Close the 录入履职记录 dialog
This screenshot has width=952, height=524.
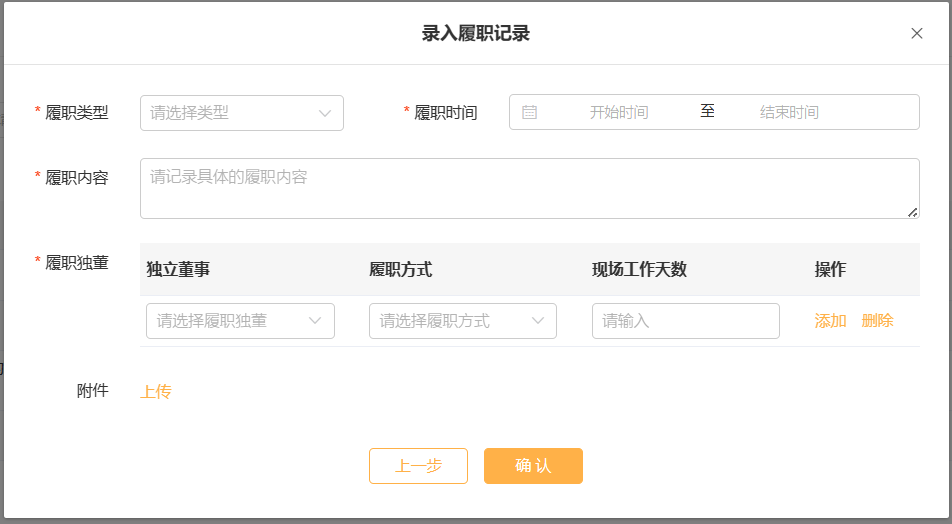point(916,34)
